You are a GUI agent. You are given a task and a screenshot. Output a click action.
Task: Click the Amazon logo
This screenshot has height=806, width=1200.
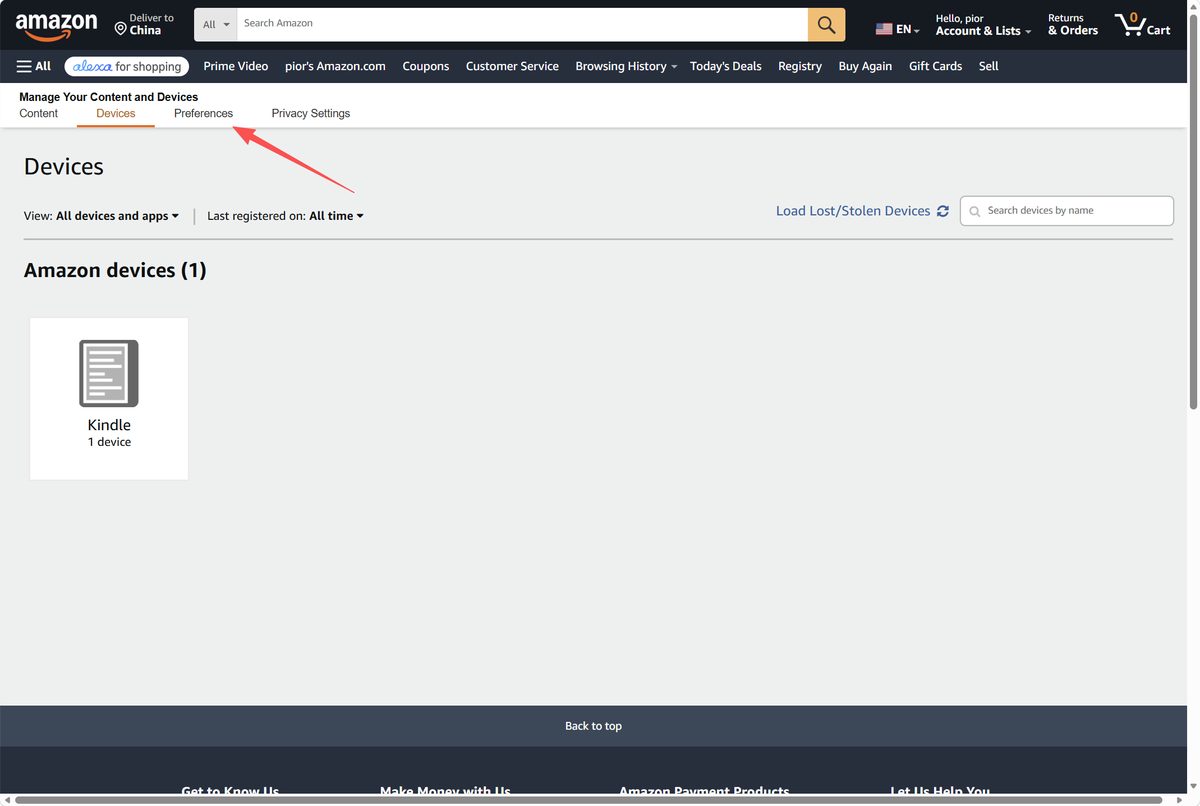[x=57, y=25]
